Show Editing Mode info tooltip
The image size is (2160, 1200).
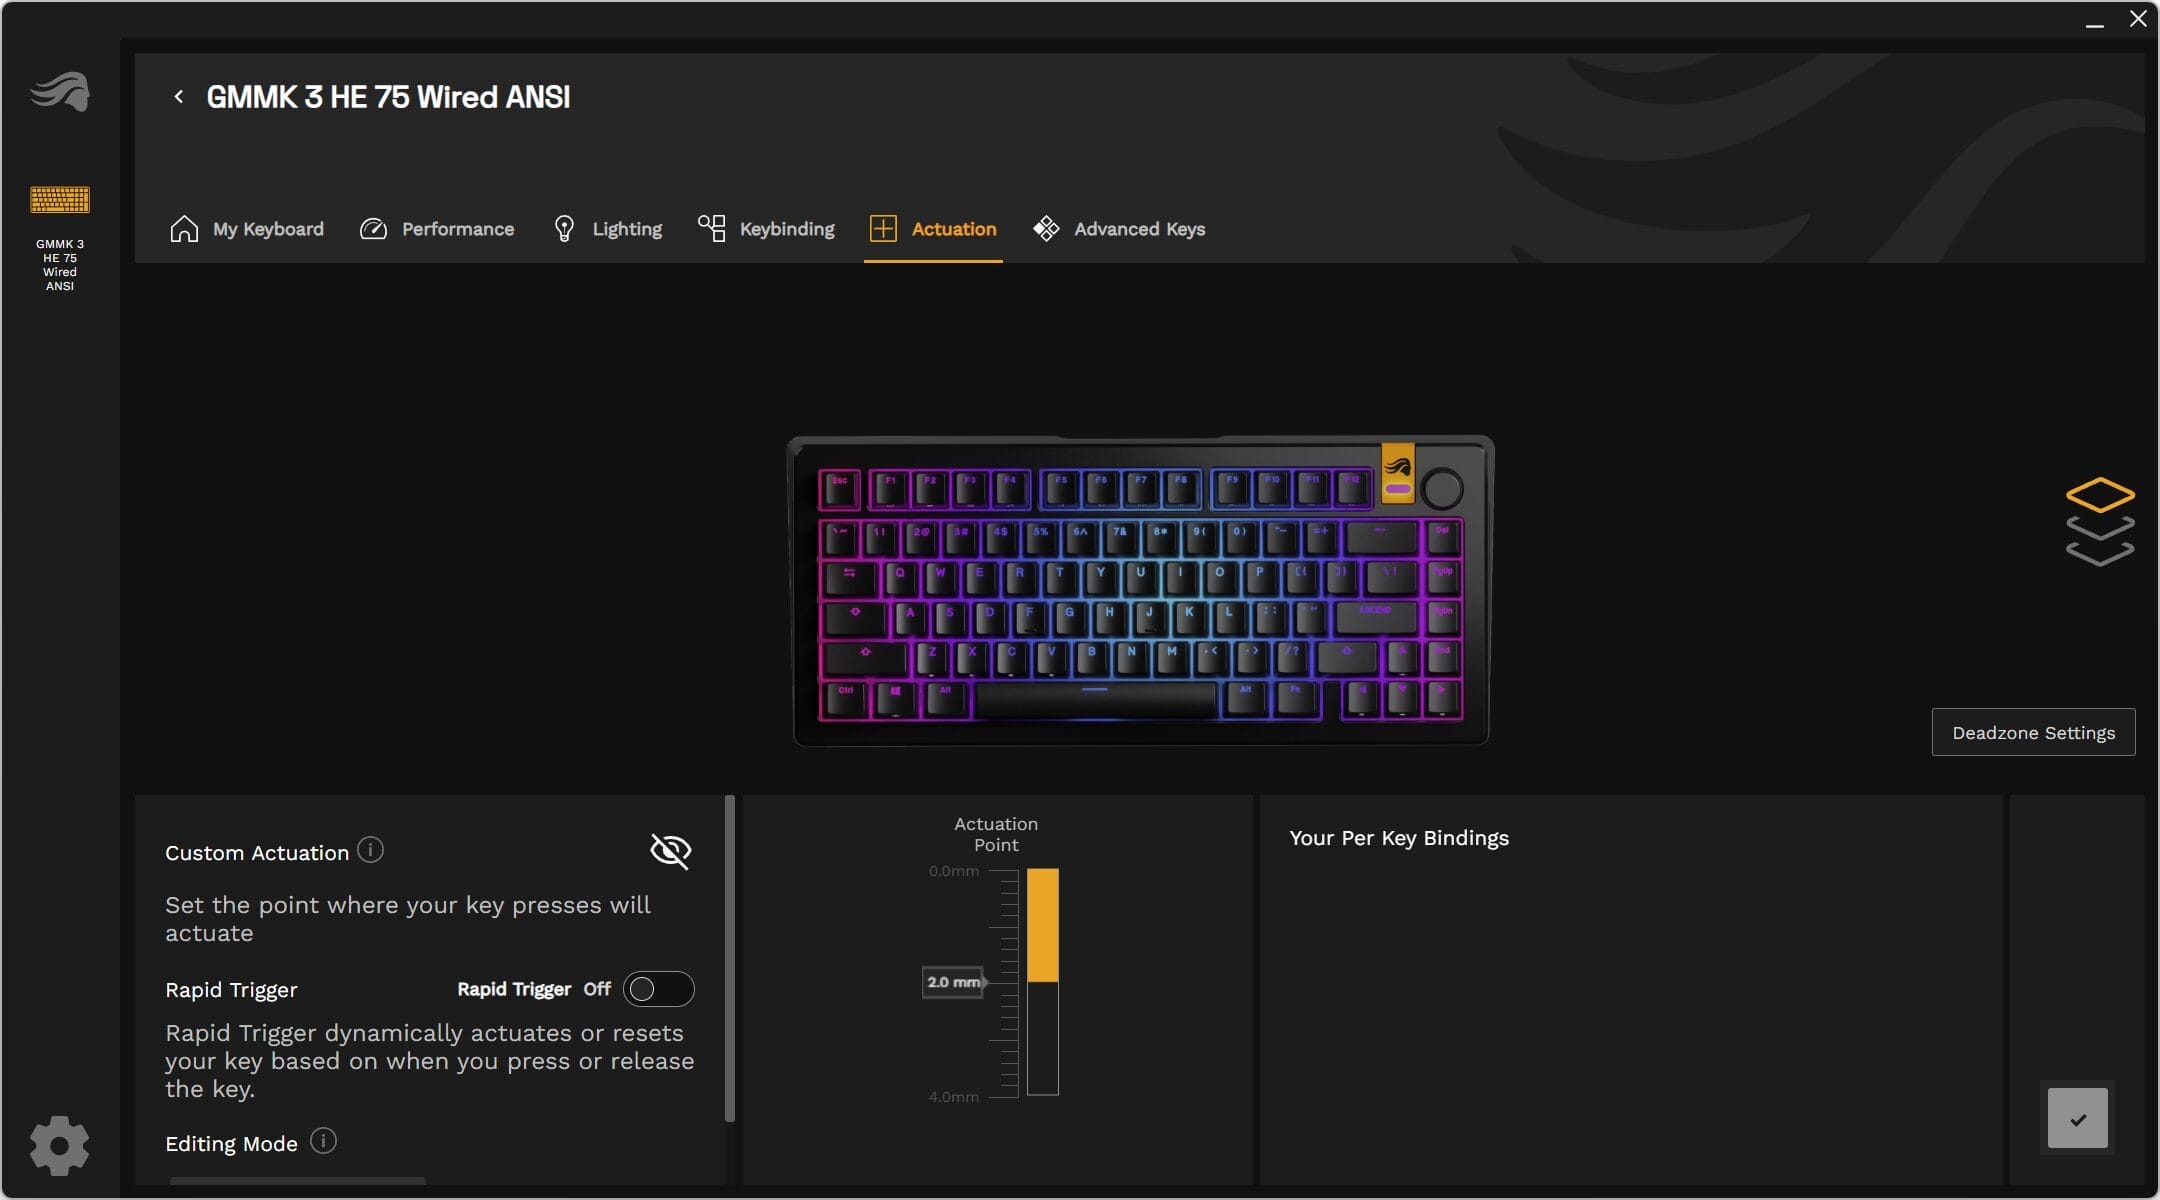click(x=323, y=1141)
